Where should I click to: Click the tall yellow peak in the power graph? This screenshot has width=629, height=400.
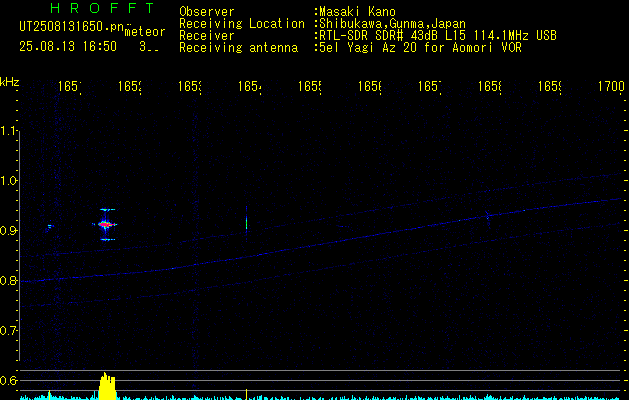coord(107,386)
